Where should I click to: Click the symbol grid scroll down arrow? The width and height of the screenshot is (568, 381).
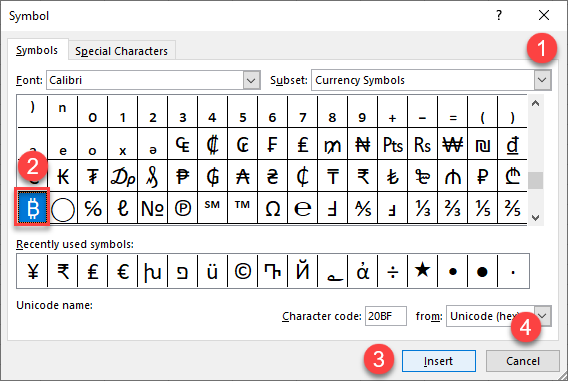pos(535,217)
